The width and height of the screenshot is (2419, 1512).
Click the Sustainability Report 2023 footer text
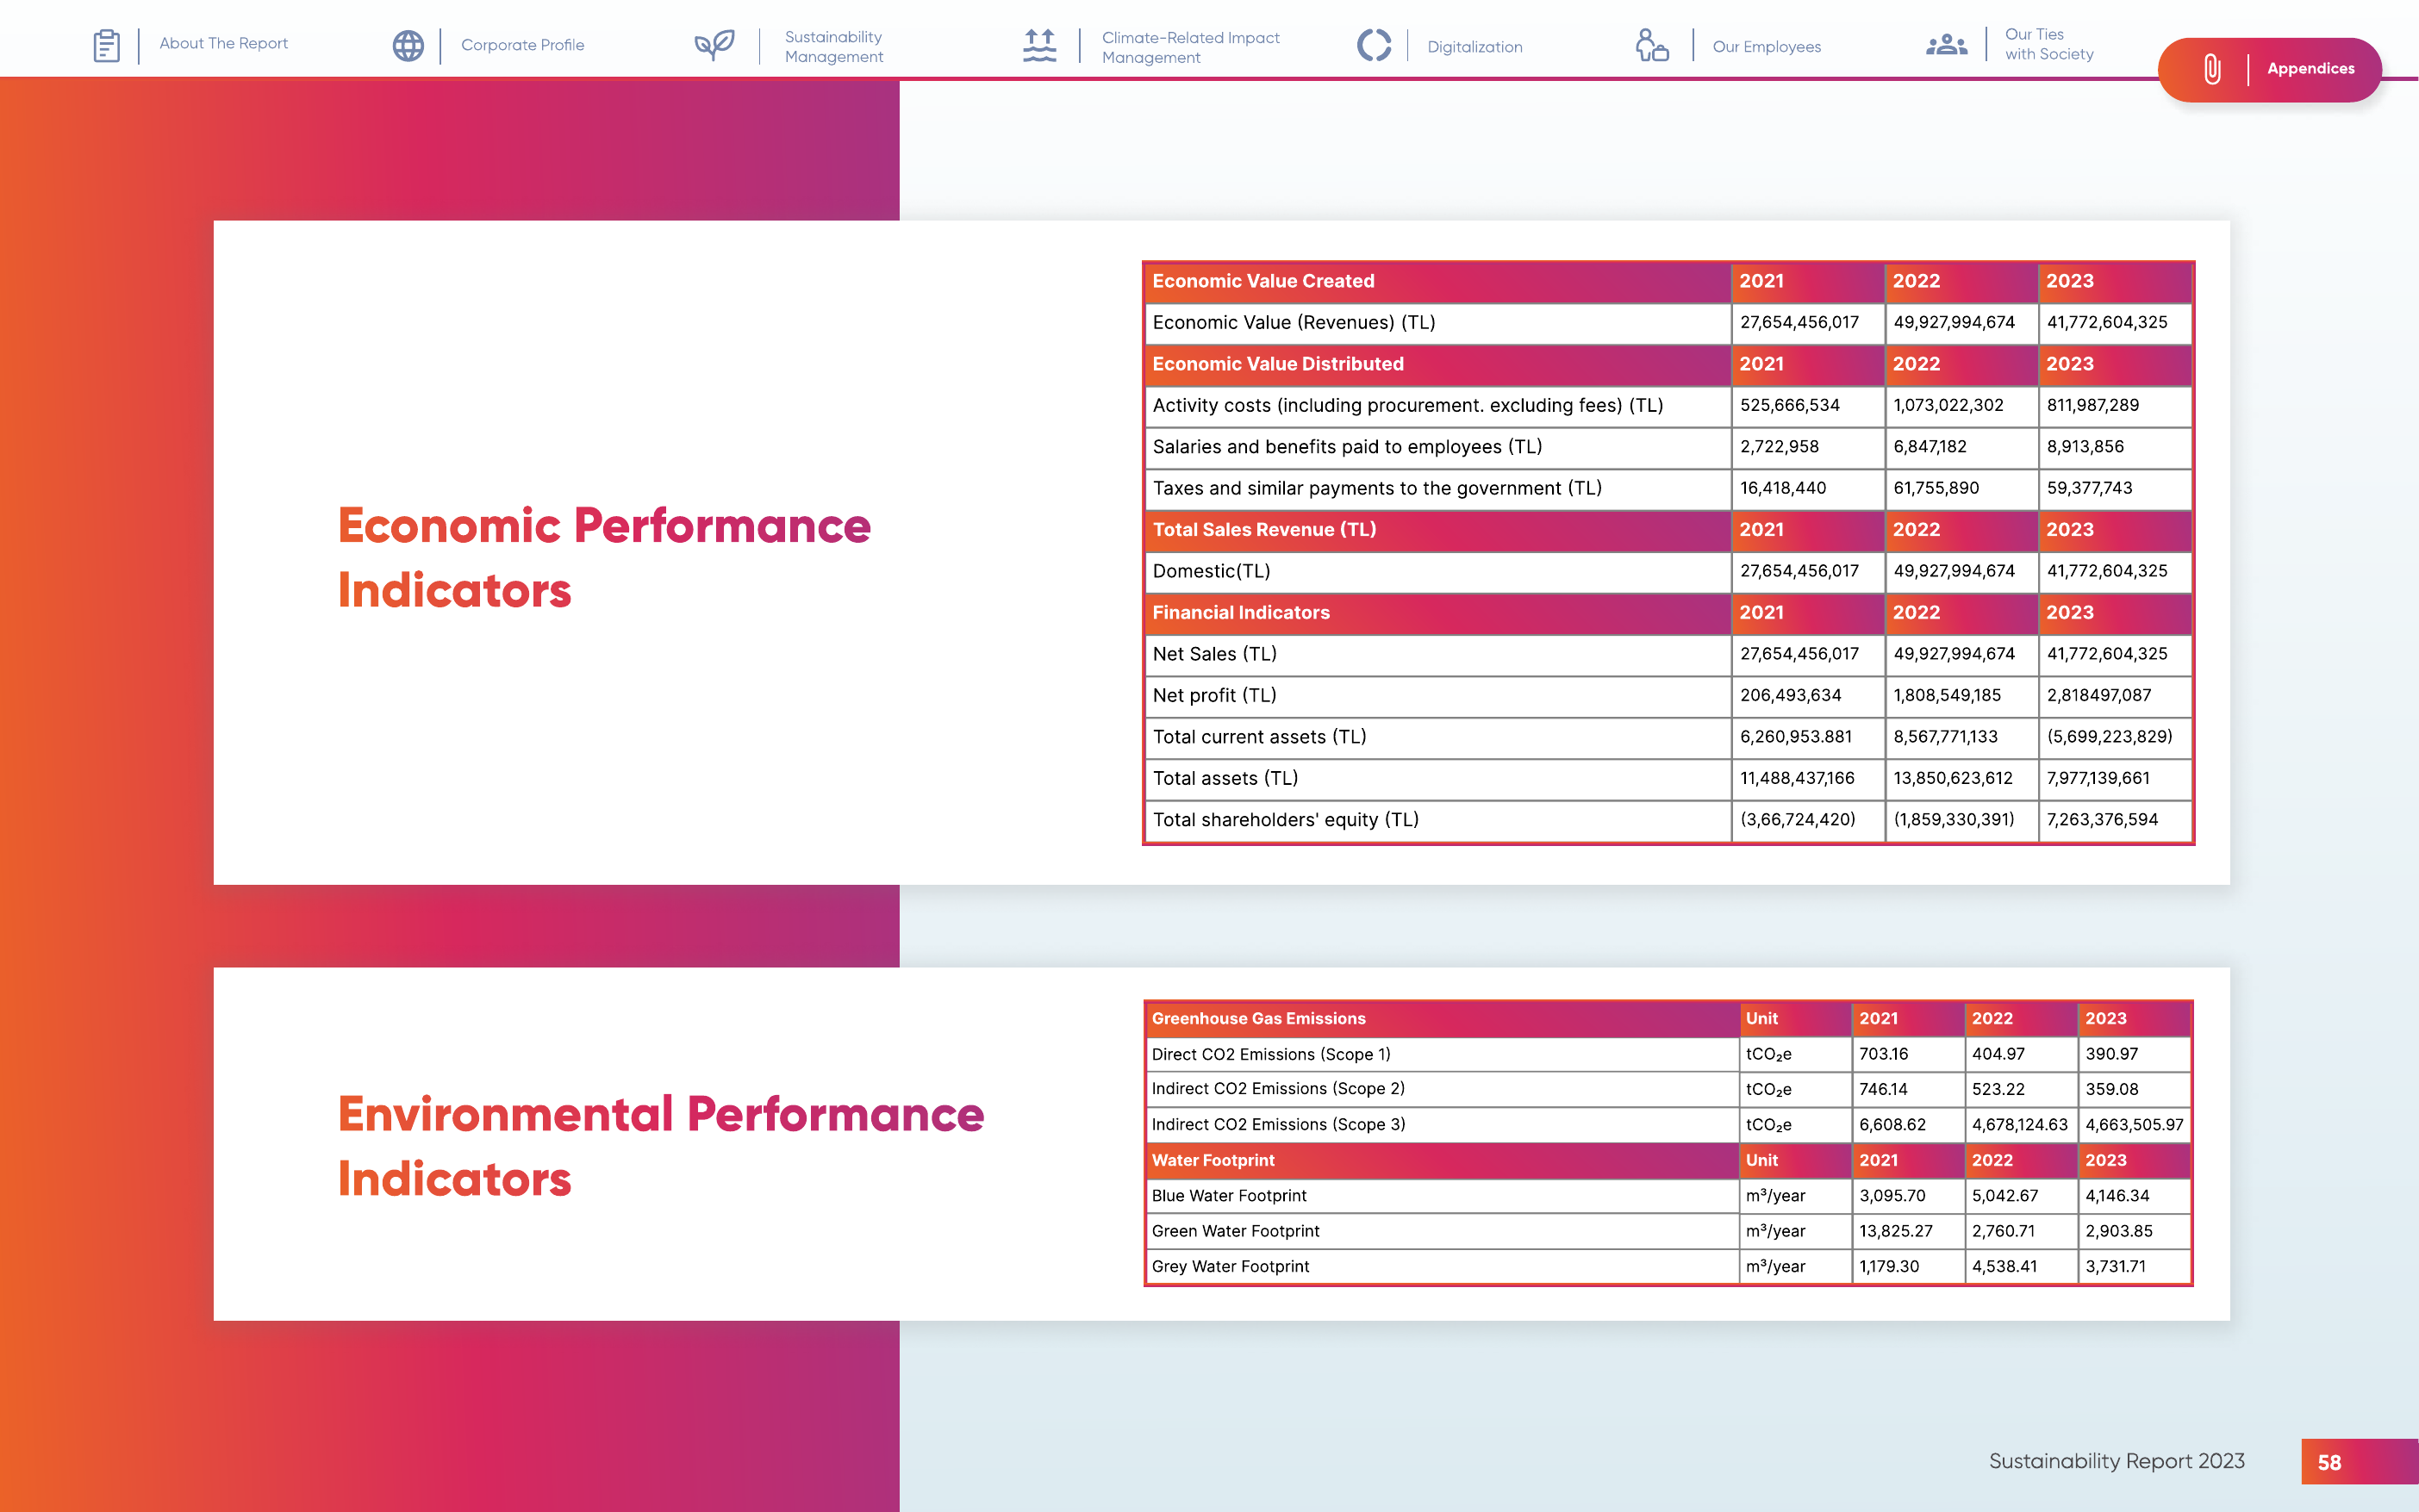click(x=2116, y=1461)
